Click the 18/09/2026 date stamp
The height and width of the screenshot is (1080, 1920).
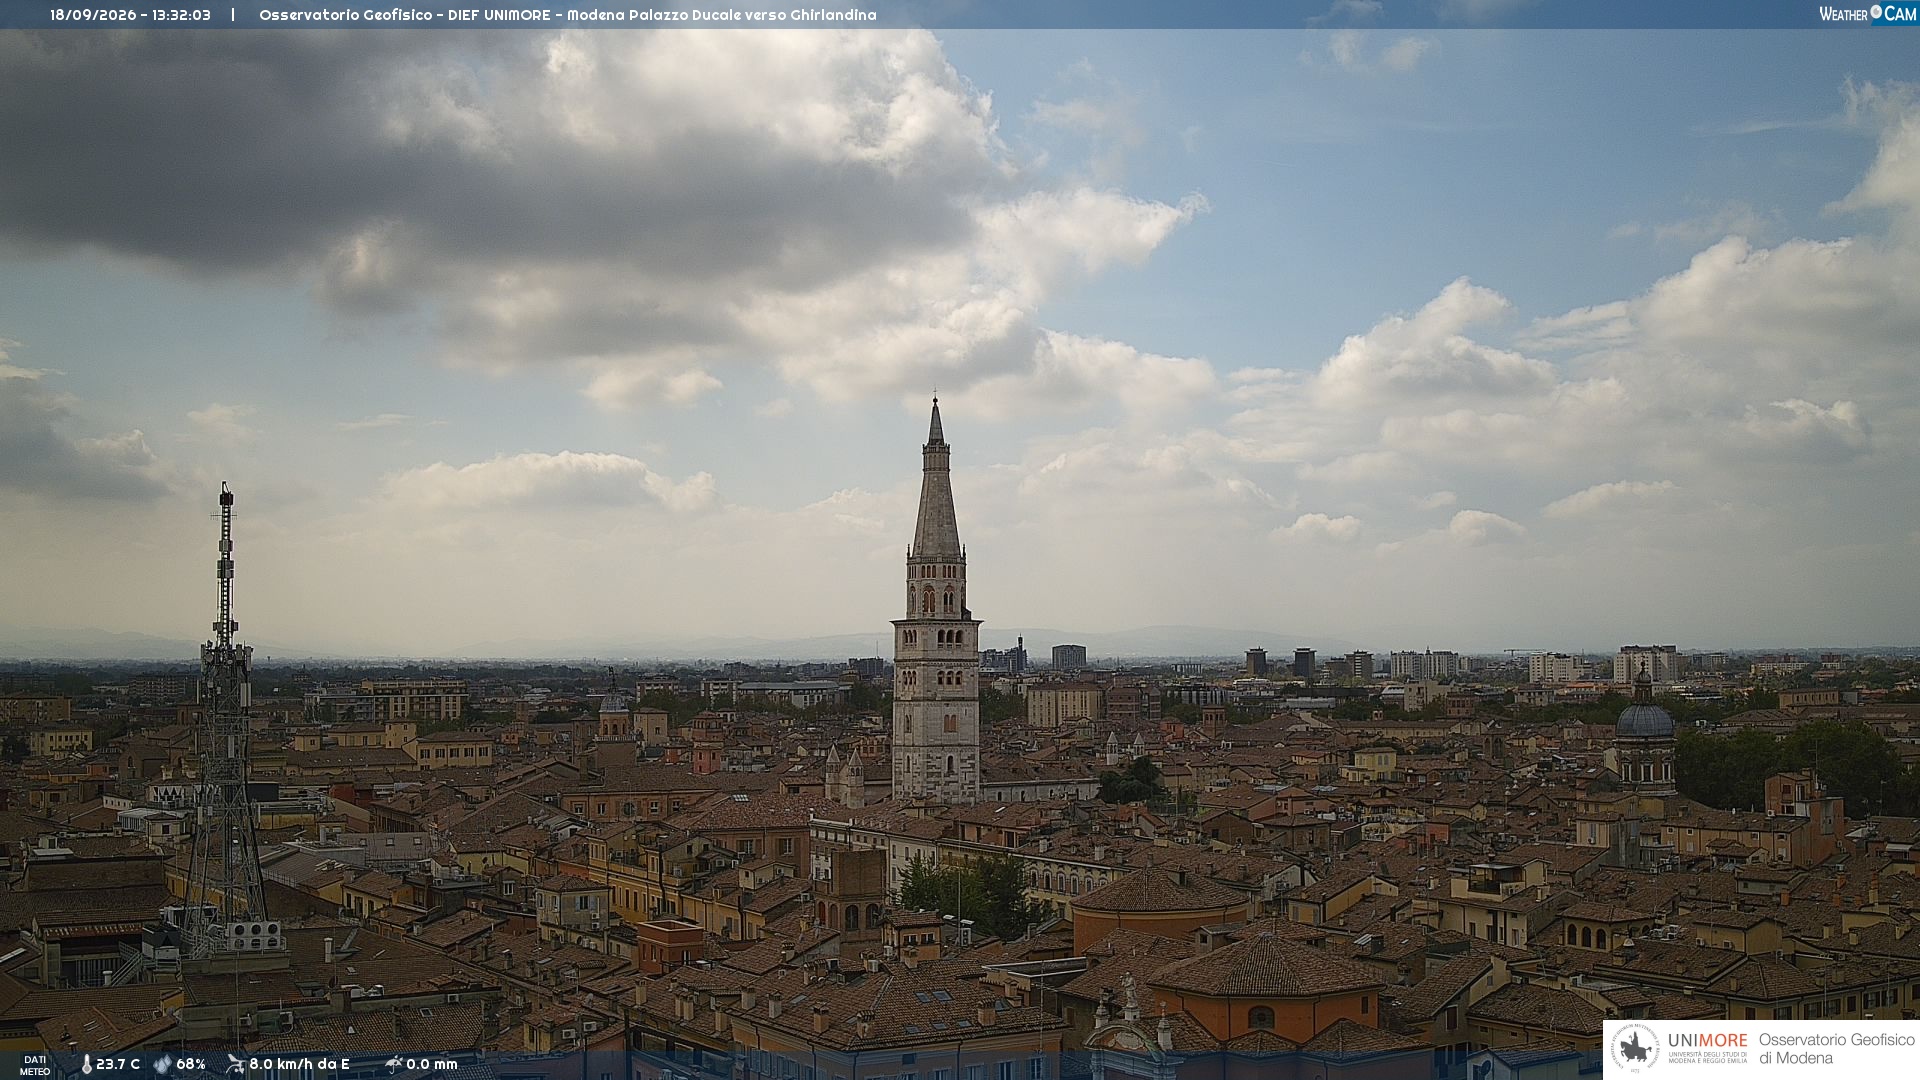tap(93, 15)
